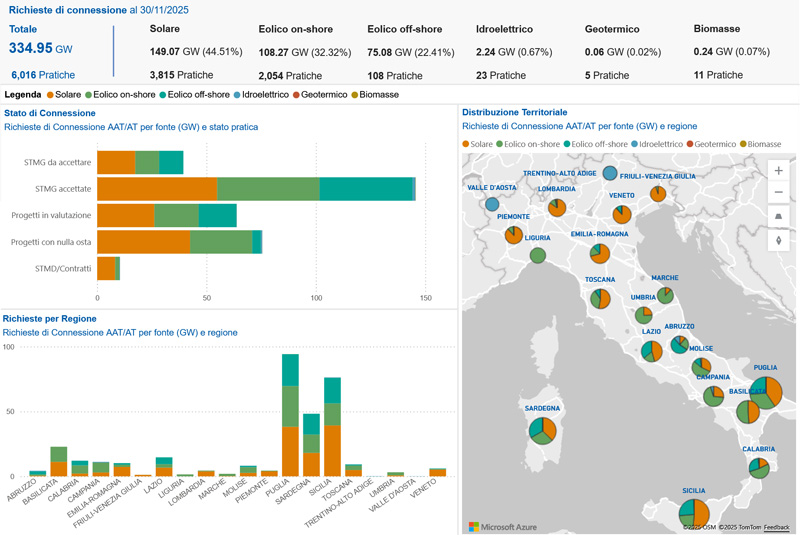Toggle Idroelettrico in the map panel legend

[662, 144]
